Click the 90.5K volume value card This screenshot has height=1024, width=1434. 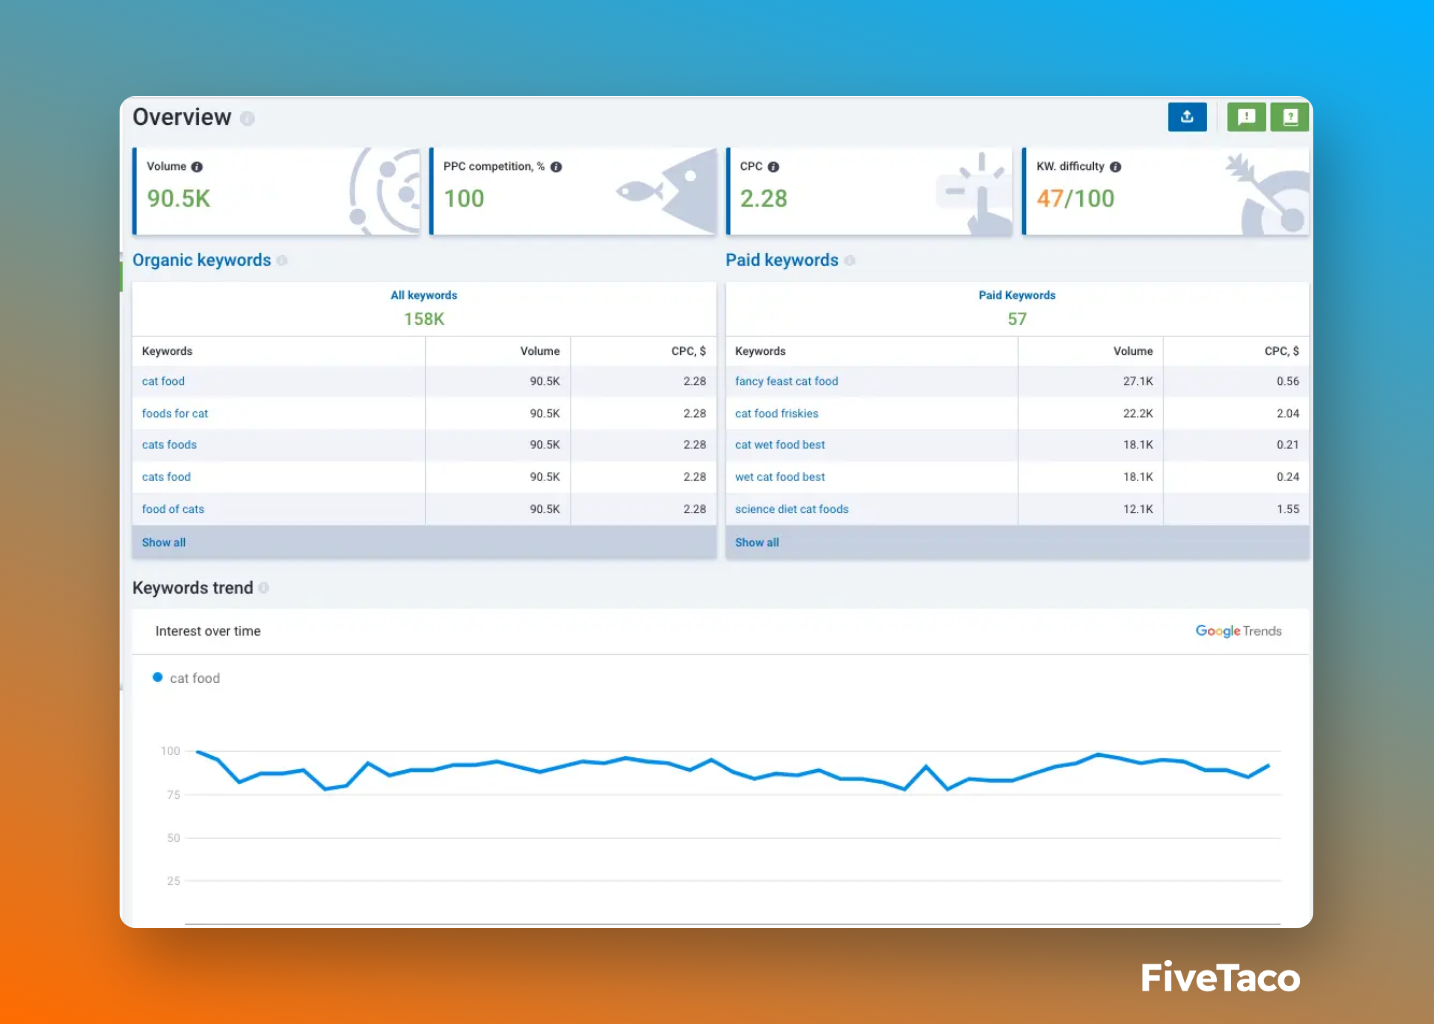click(x=179, y=199)
